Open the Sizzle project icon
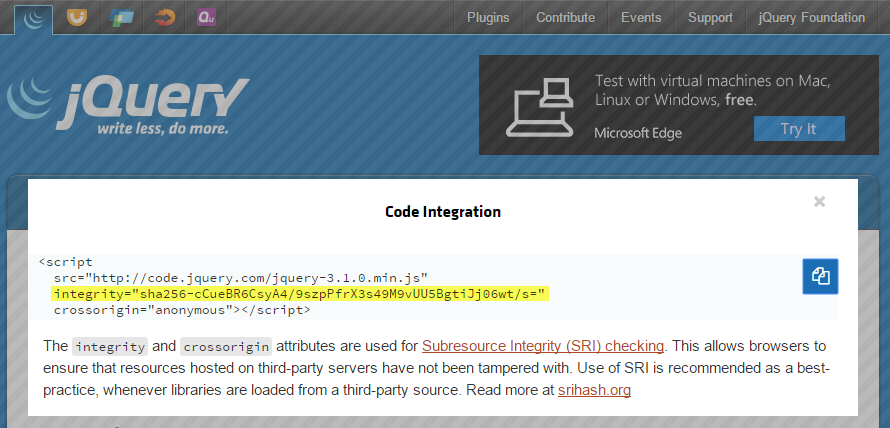 (x=166, y=18)
